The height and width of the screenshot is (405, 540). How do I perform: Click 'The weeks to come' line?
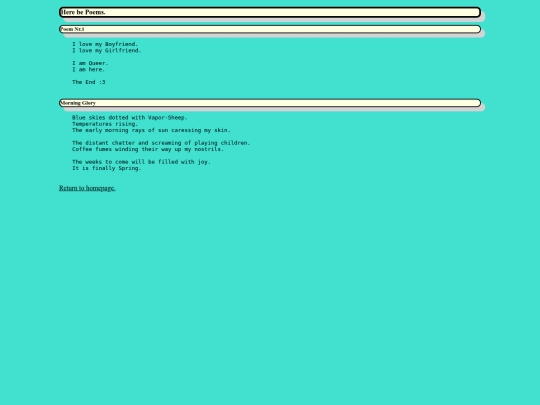[x=141, y=162]
